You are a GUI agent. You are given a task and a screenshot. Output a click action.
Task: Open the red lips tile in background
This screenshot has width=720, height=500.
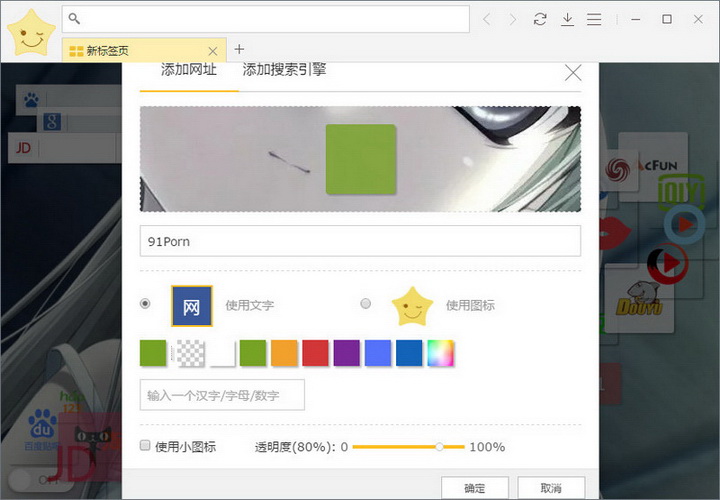[615, 233]
